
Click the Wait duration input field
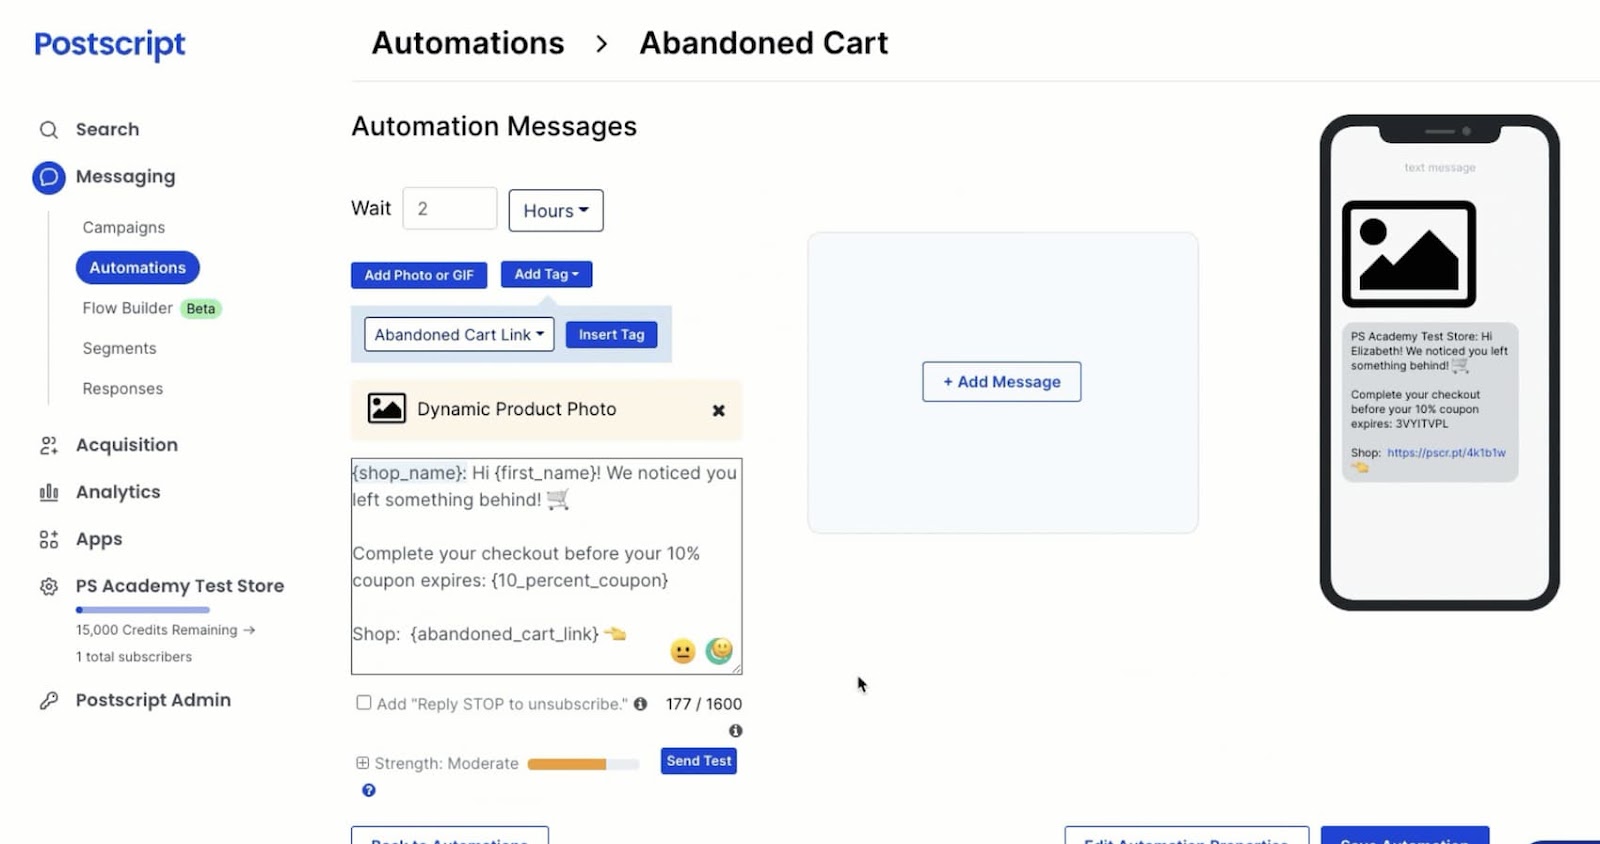tap(450, 209)
